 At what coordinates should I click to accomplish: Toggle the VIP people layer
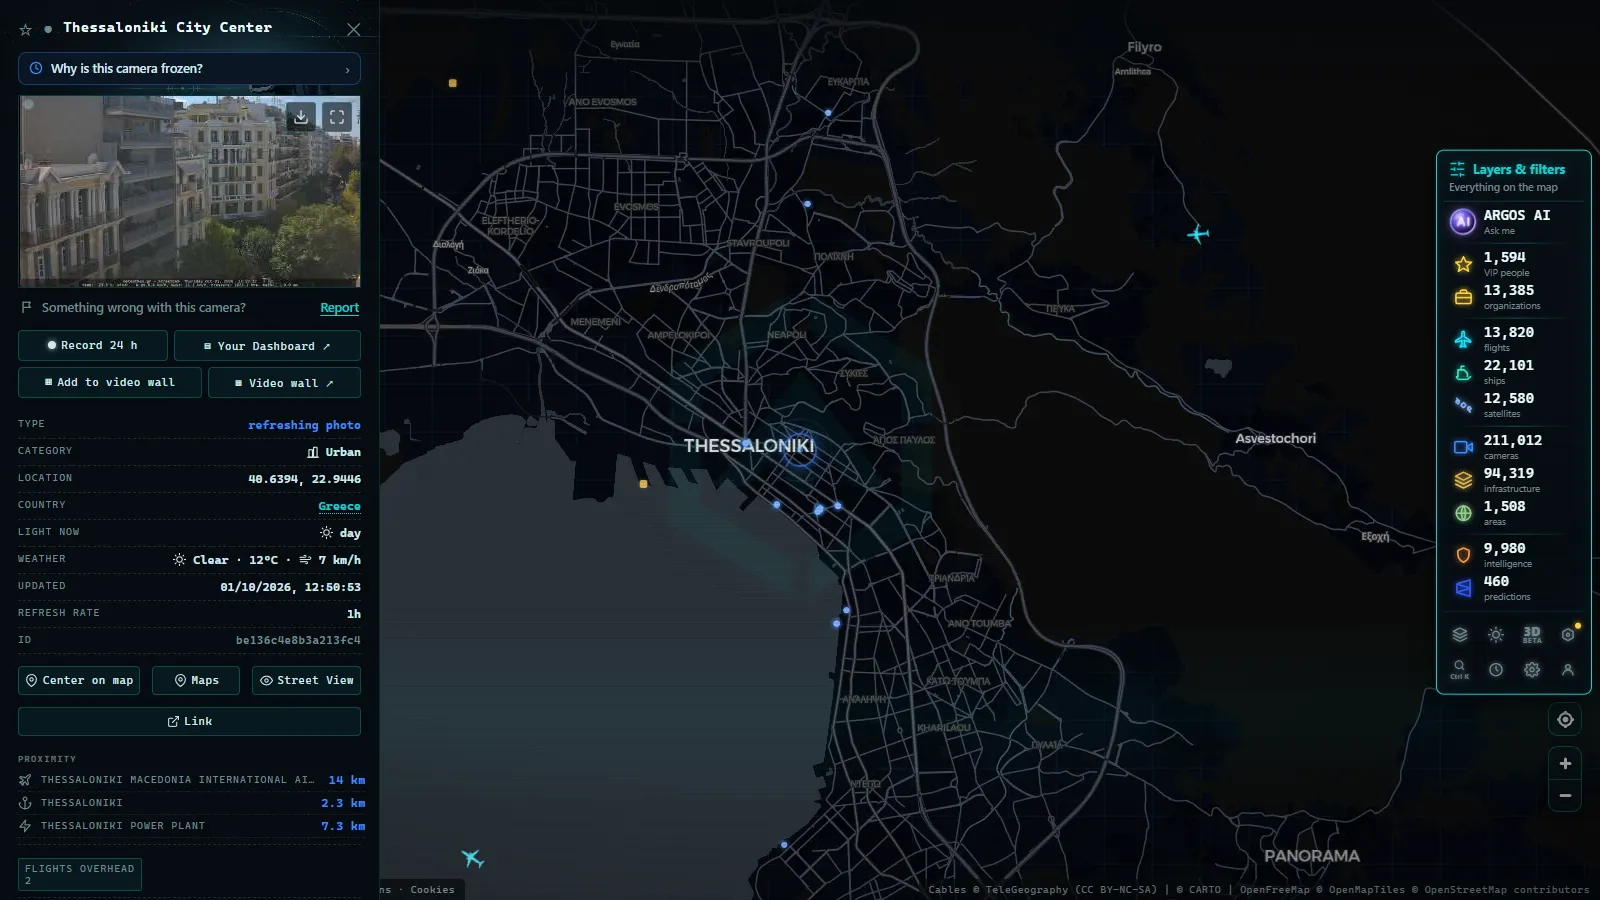click(1513, 264)
